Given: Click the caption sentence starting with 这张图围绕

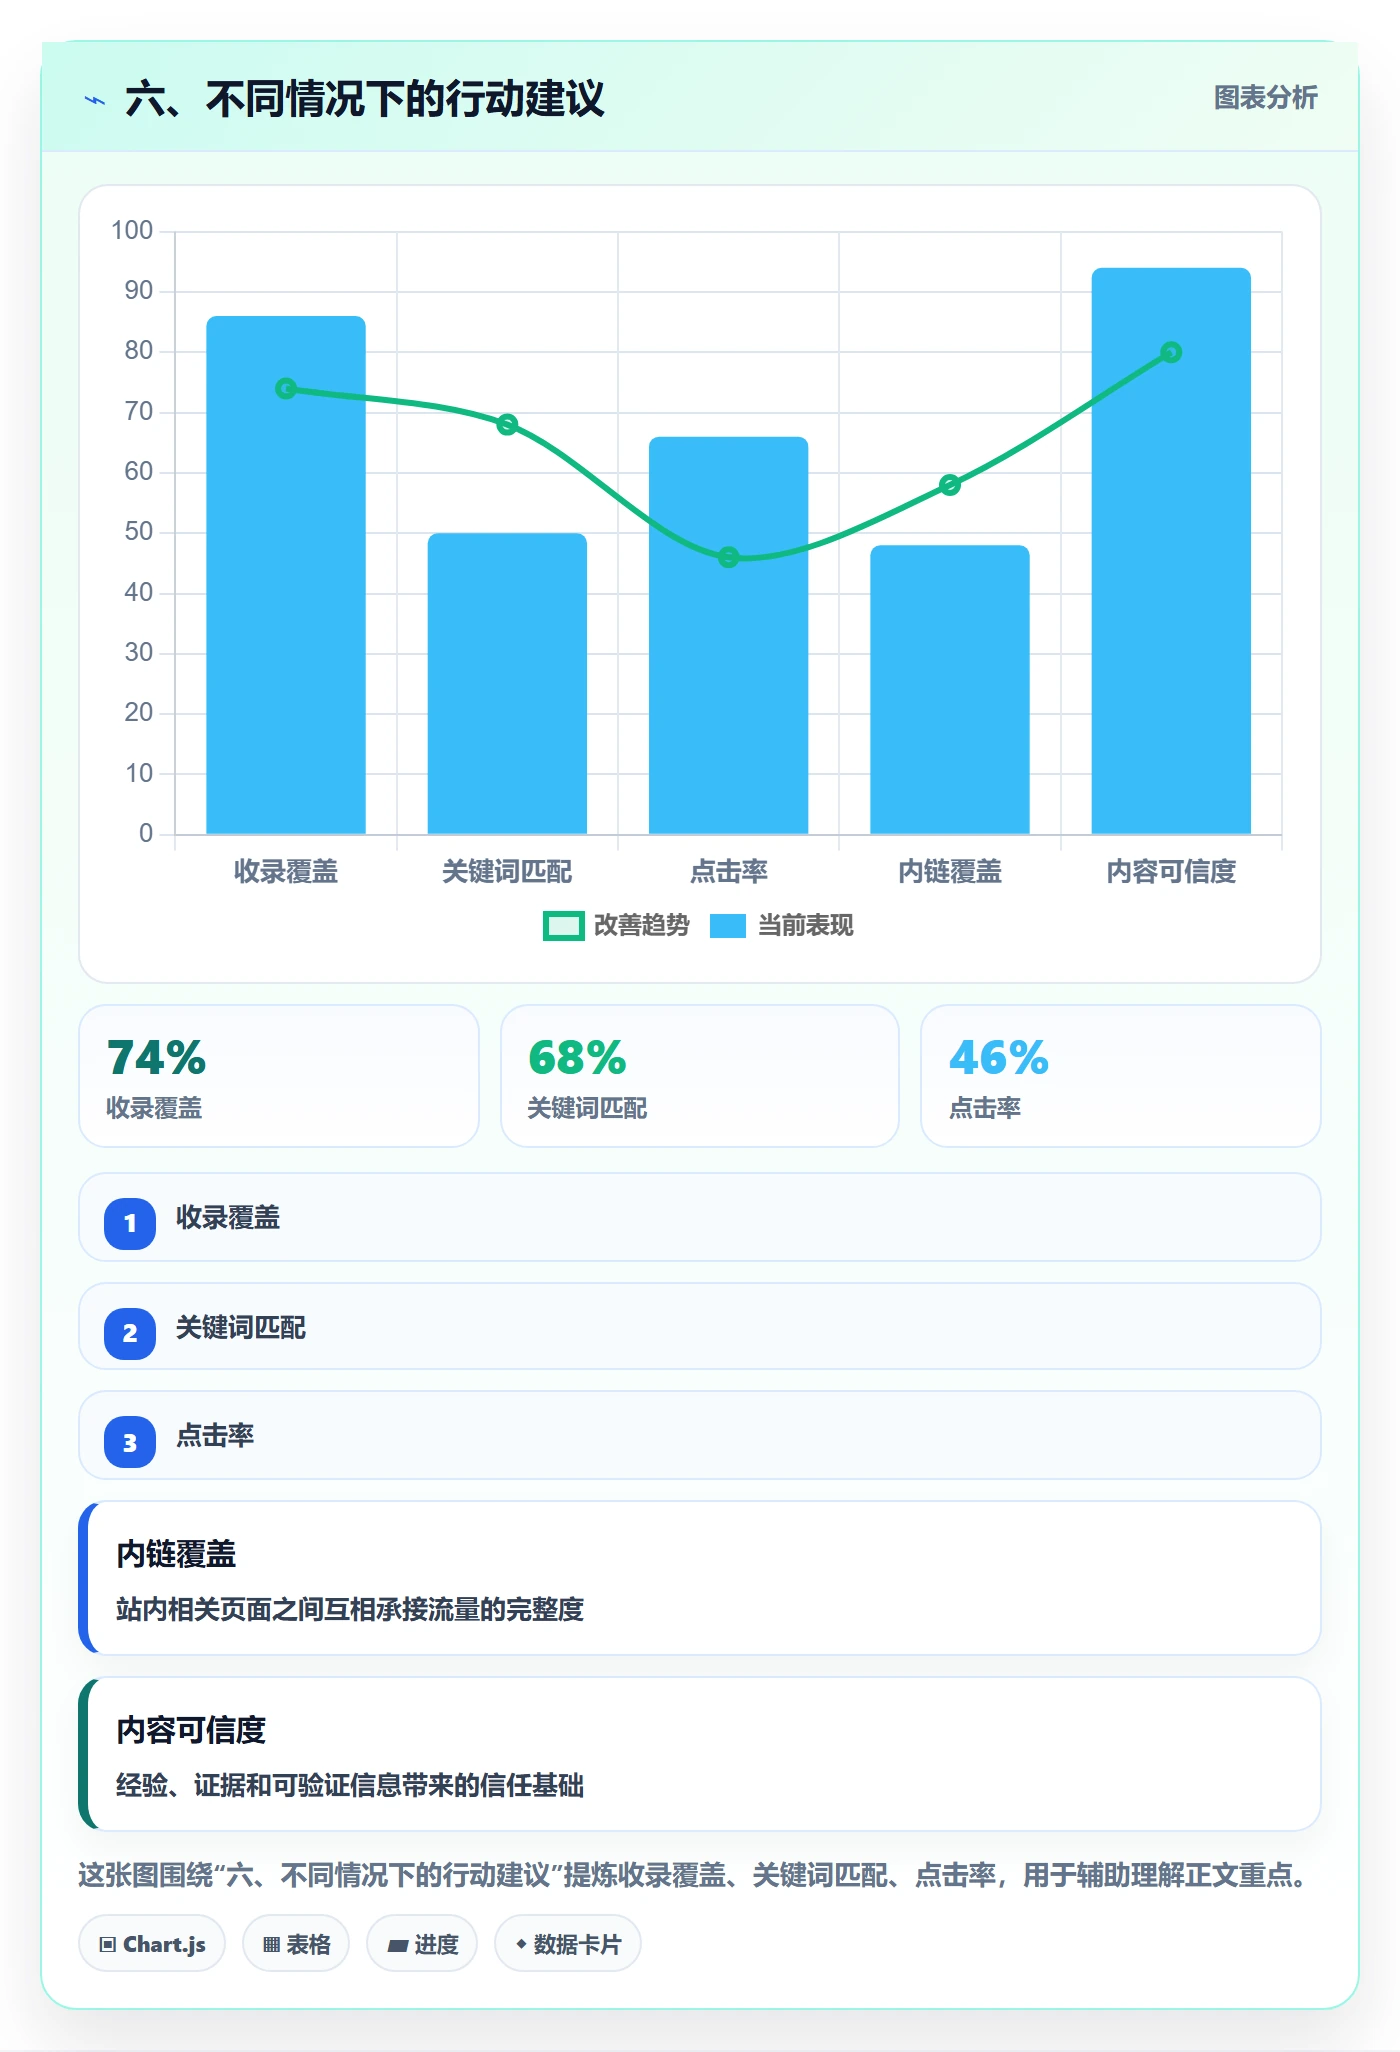Looking at the screenshot, I should (695, 1875).
